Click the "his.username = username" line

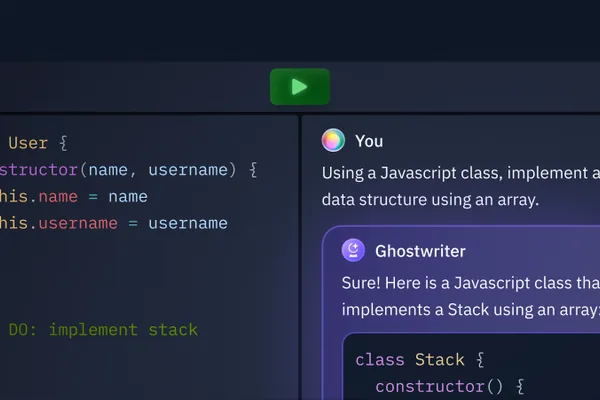point(114,223)
